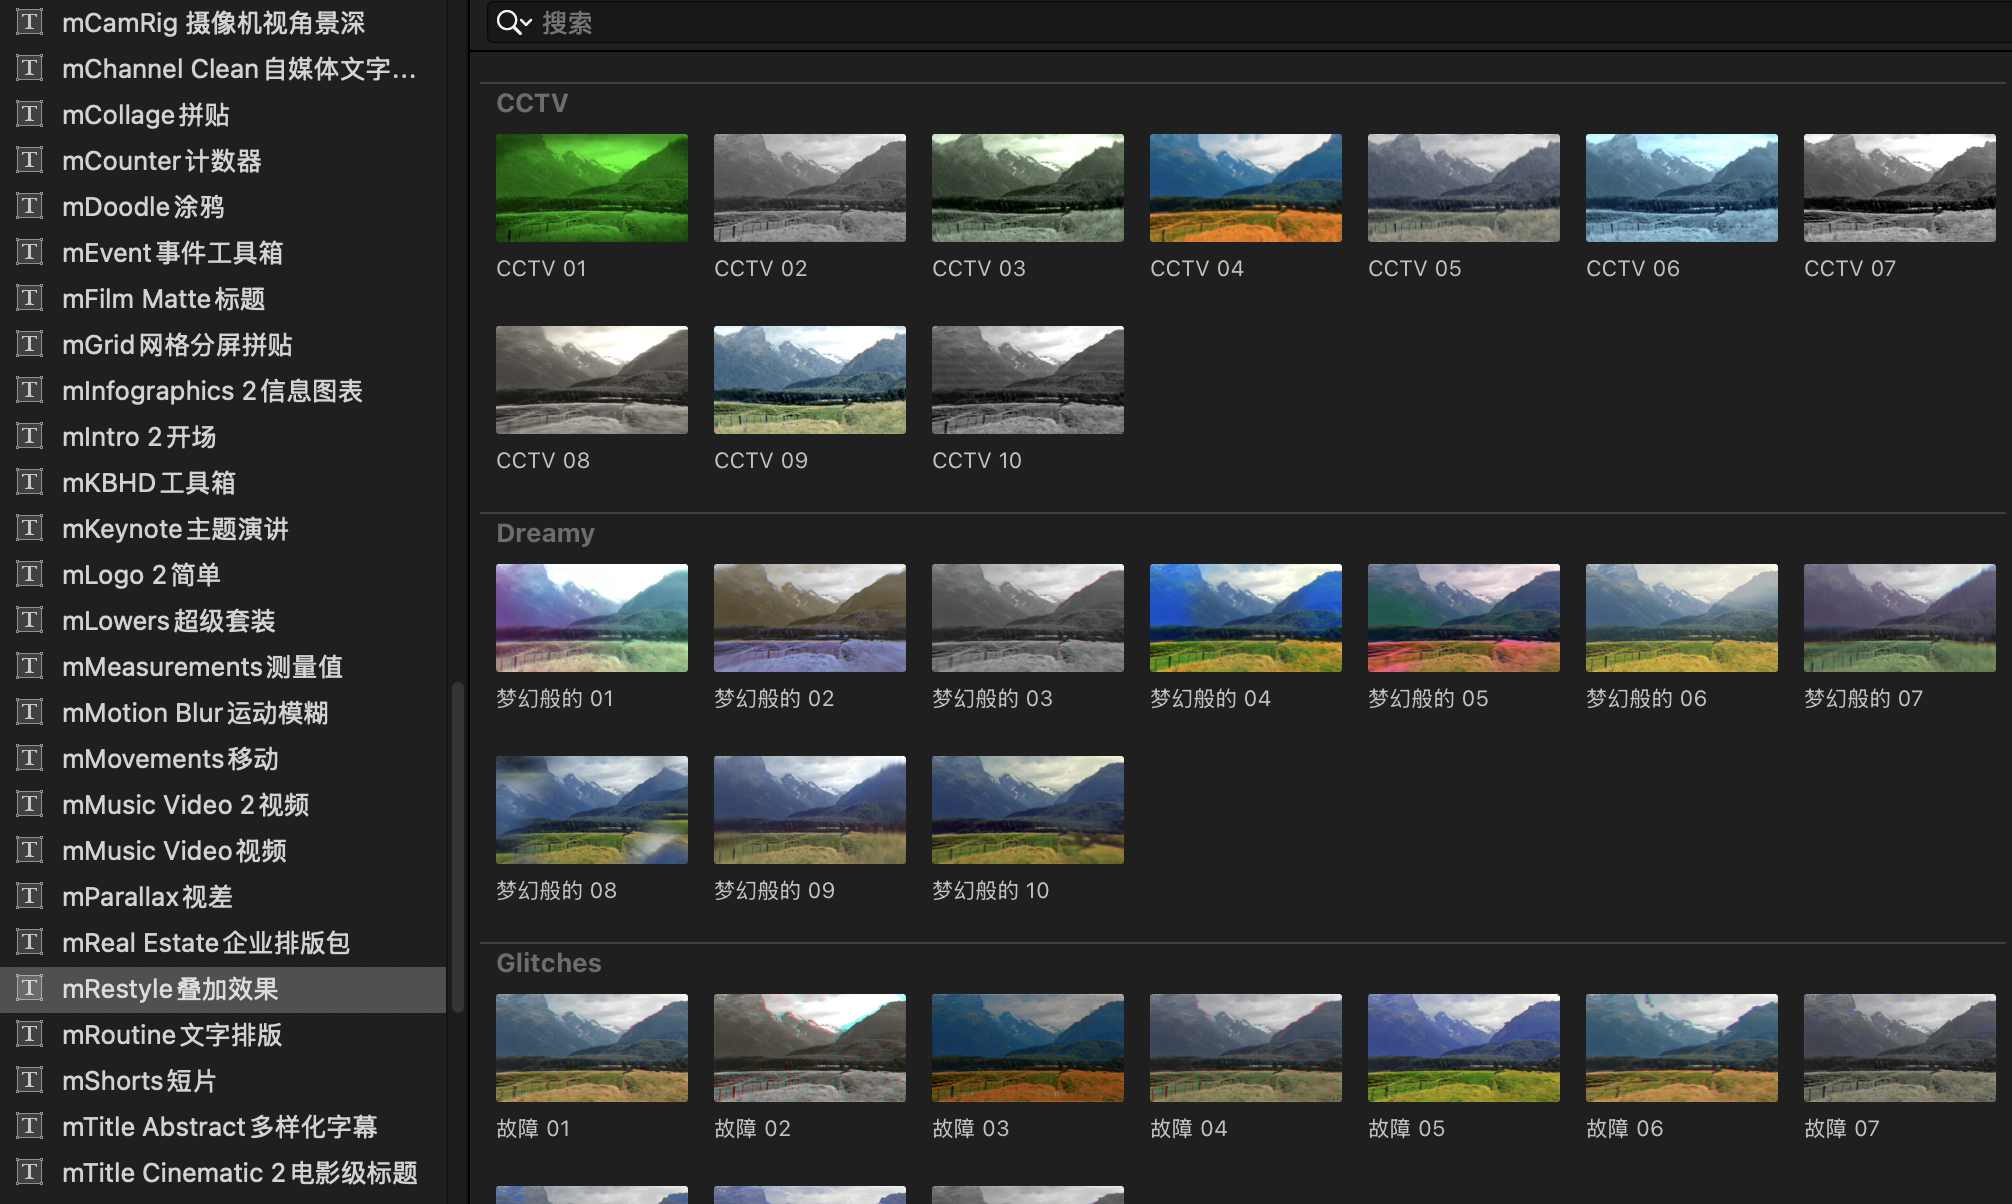Choose the CCTV 06 thumbnail
Viewport: 2012px width, 1204px height.
(x=1682, y=188)
